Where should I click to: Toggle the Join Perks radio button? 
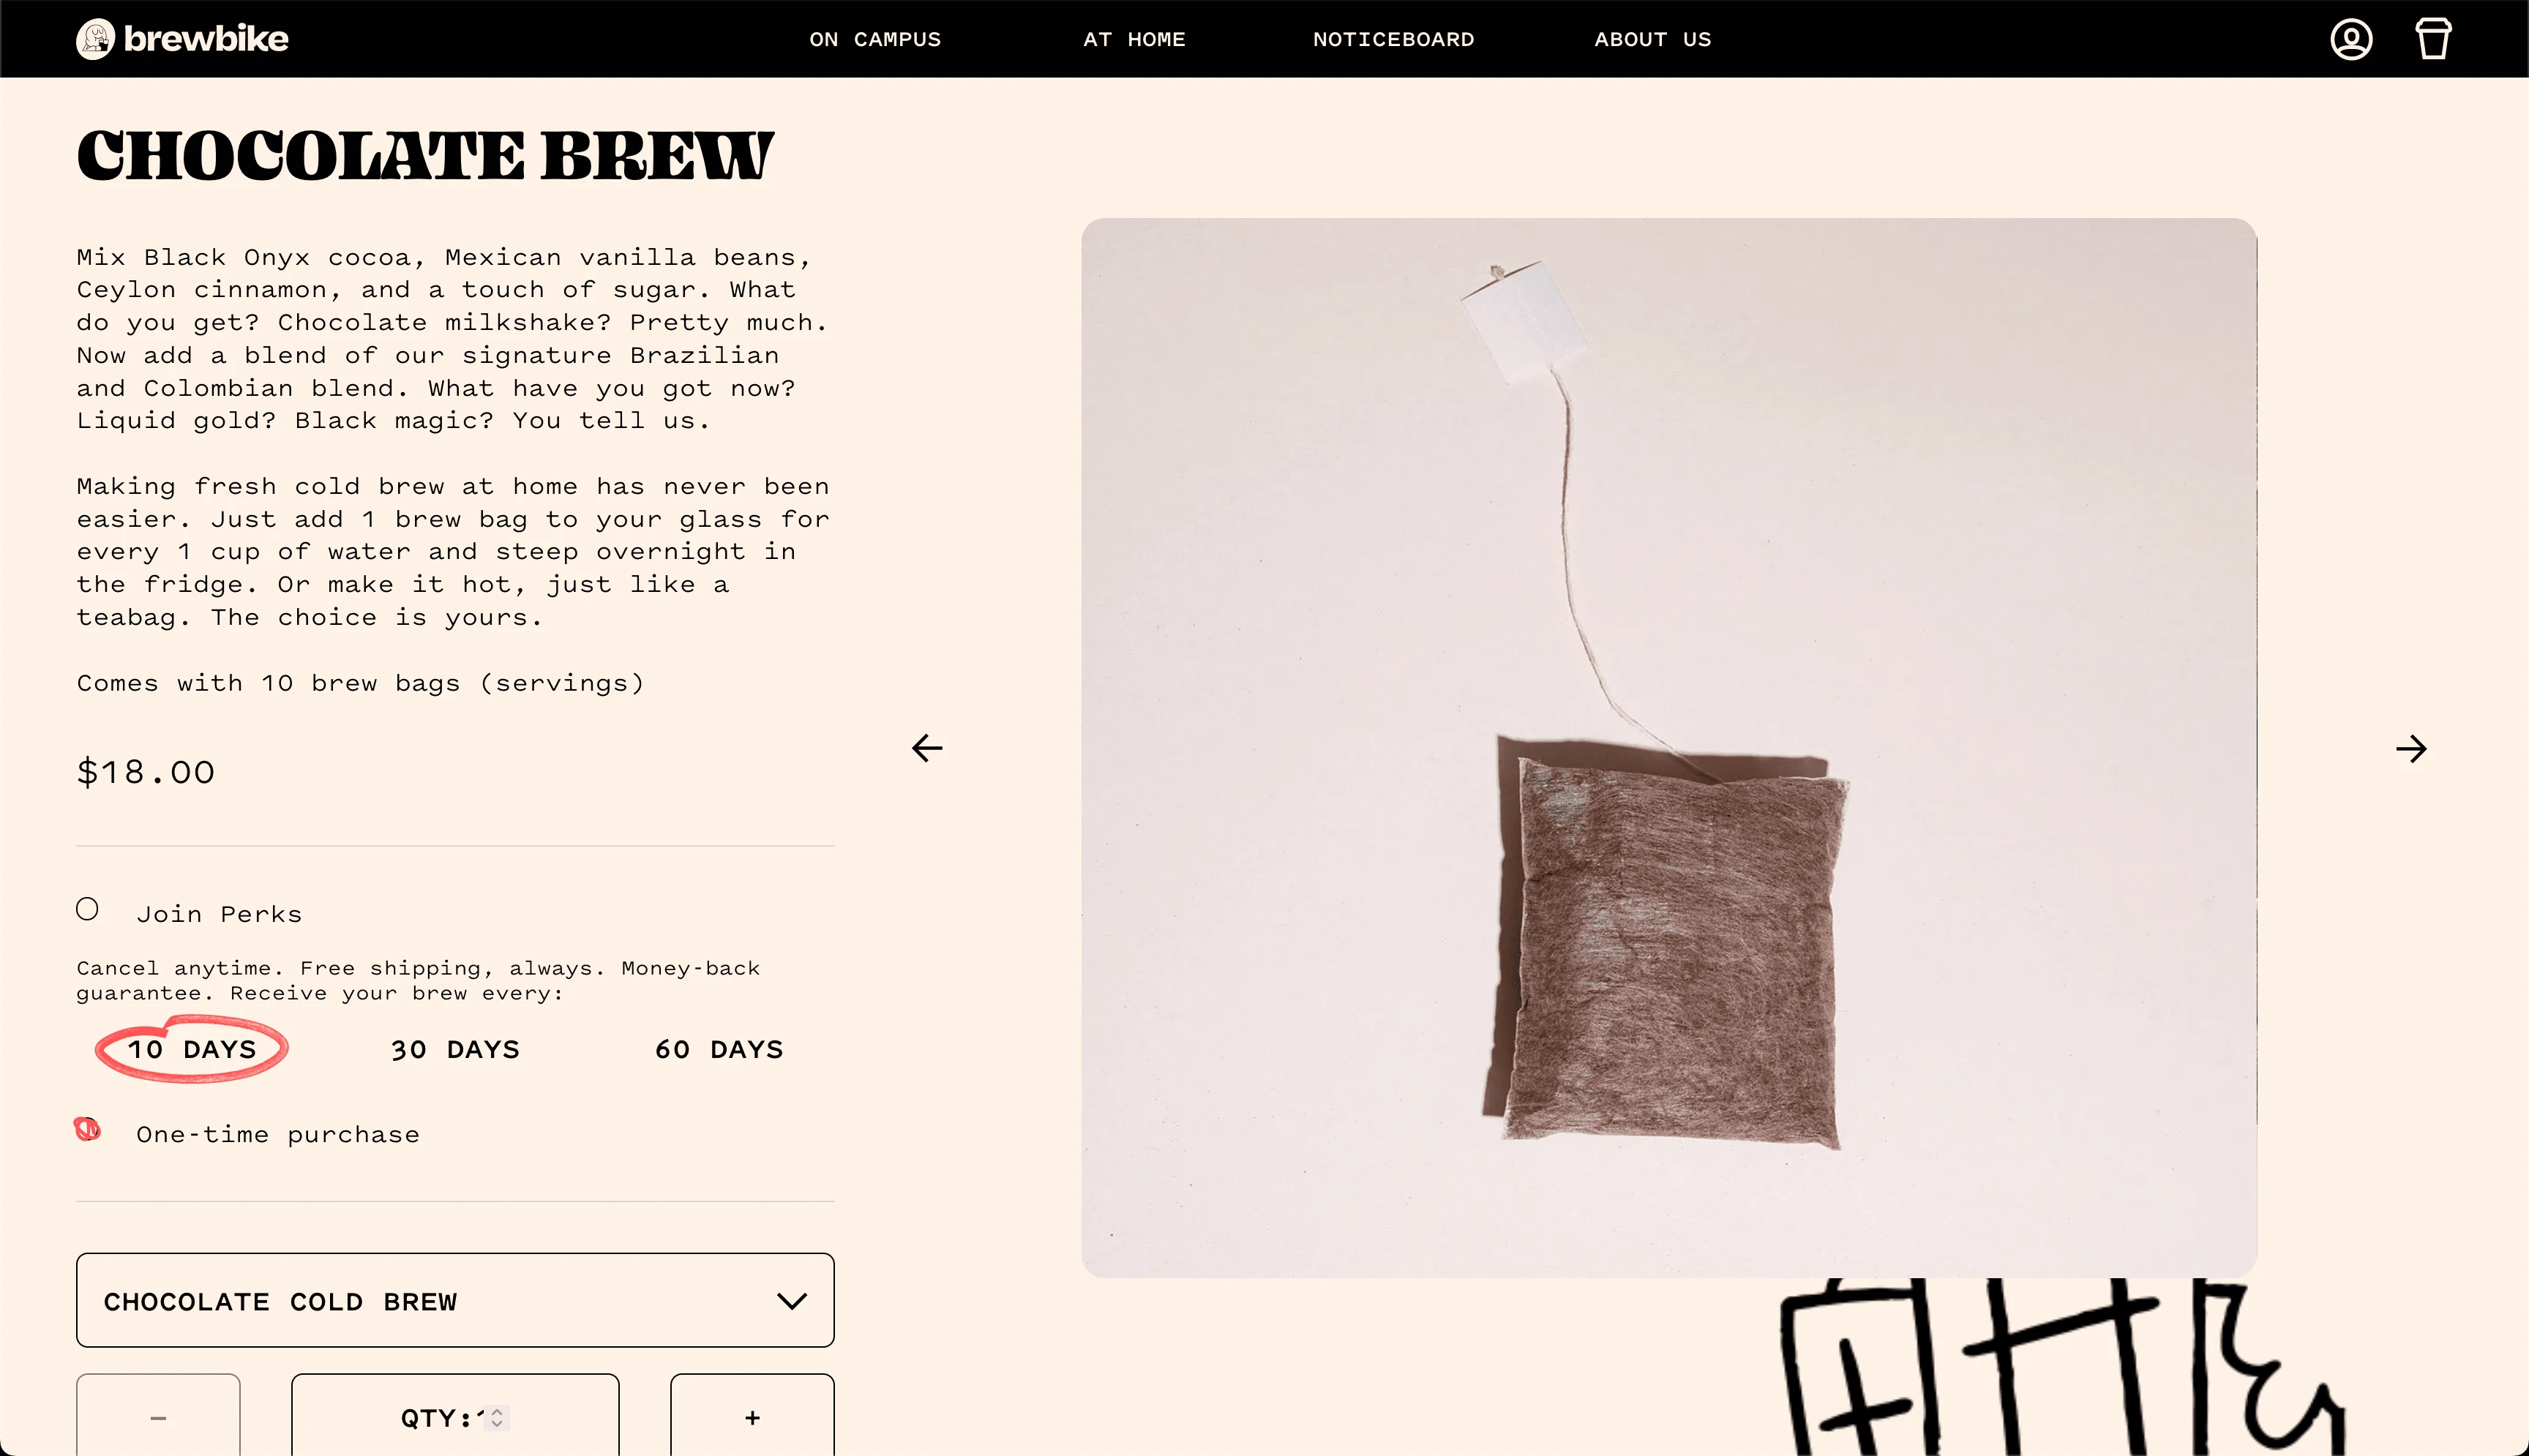(87, 910)
